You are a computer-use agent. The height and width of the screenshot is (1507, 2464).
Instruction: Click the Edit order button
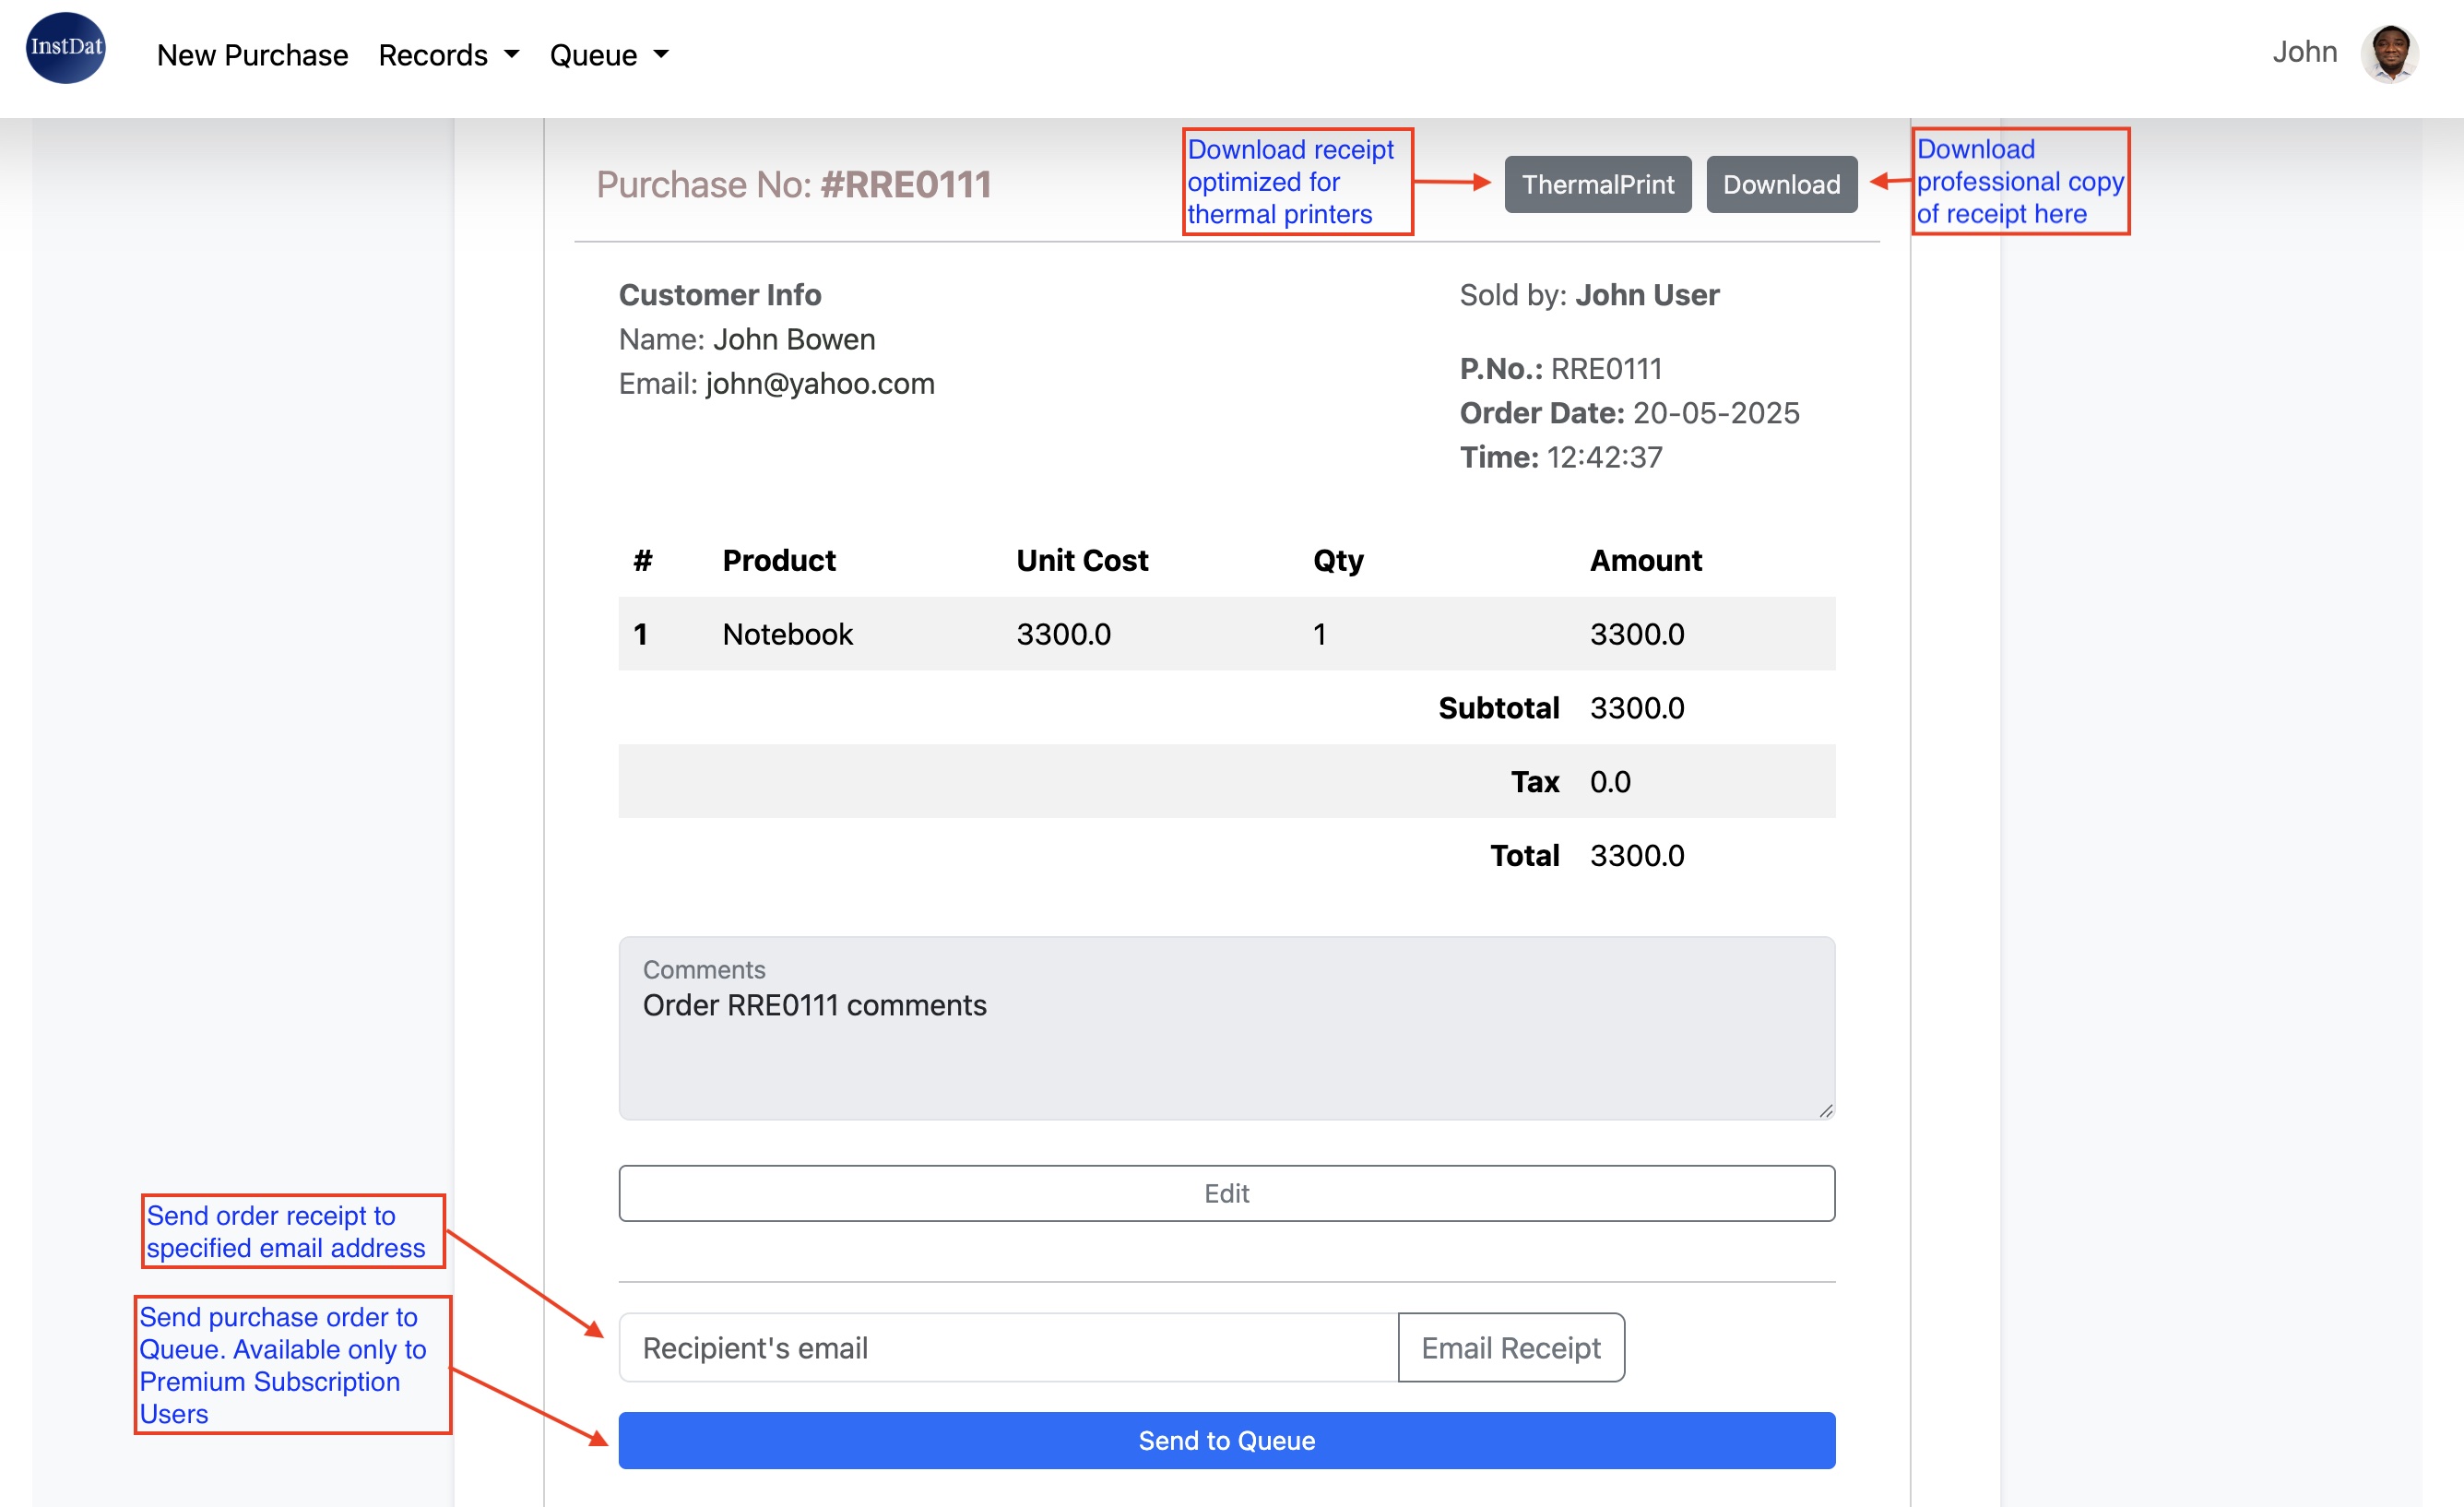coord(1226,1193)
